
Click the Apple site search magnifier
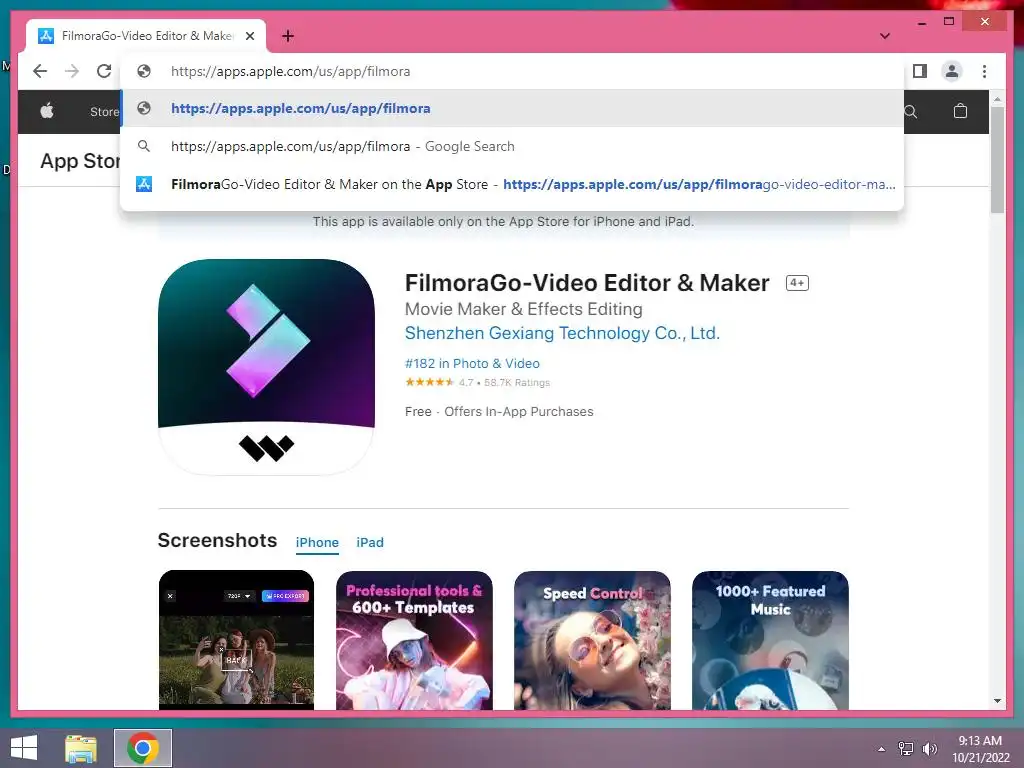click(911, 112)
